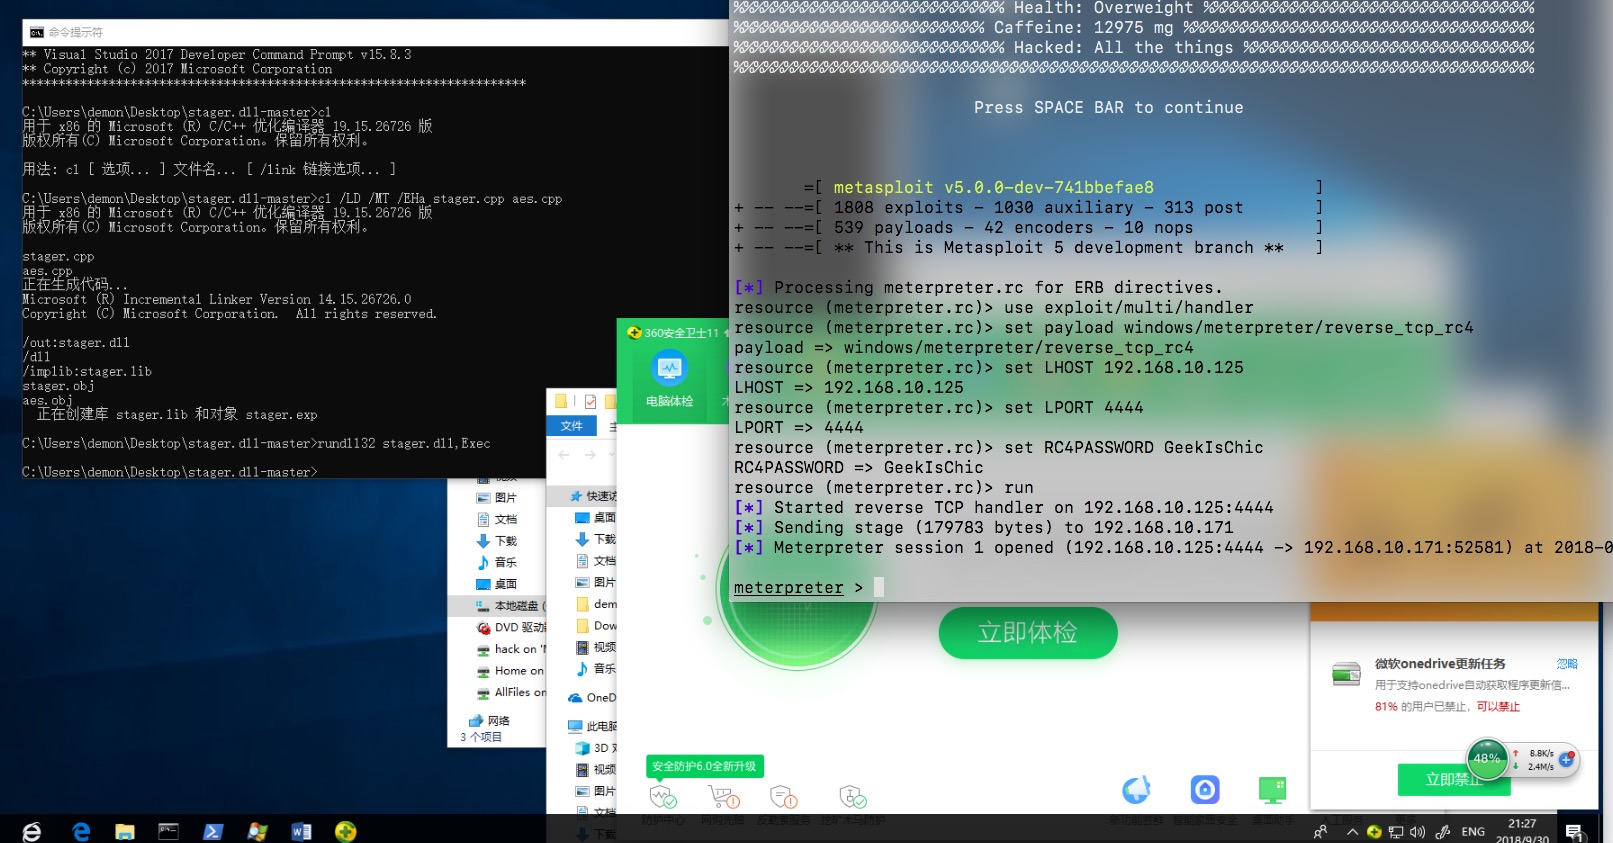Select the 'Home on' network drive
Screen dimensions: 1613x843
pos(511,671)
